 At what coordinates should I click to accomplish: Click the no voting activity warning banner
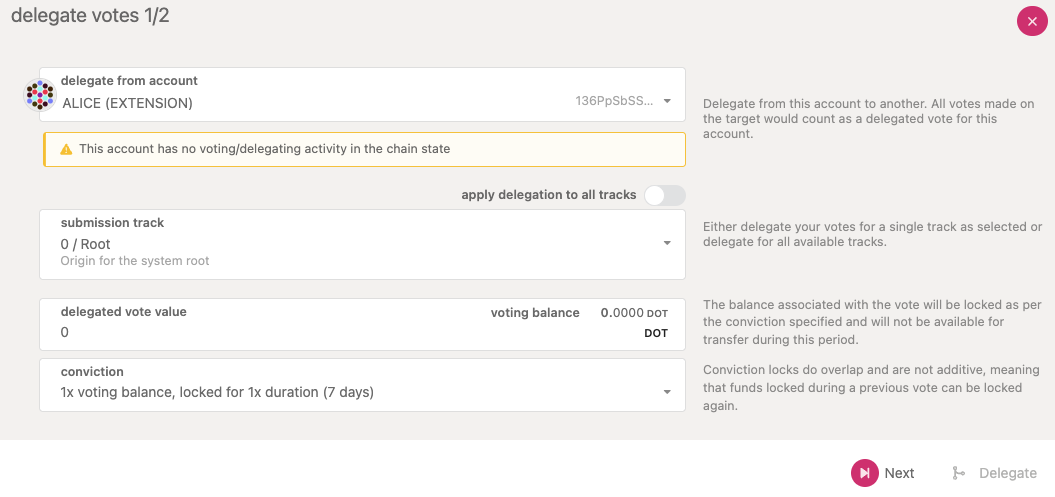tap(364, 149)
